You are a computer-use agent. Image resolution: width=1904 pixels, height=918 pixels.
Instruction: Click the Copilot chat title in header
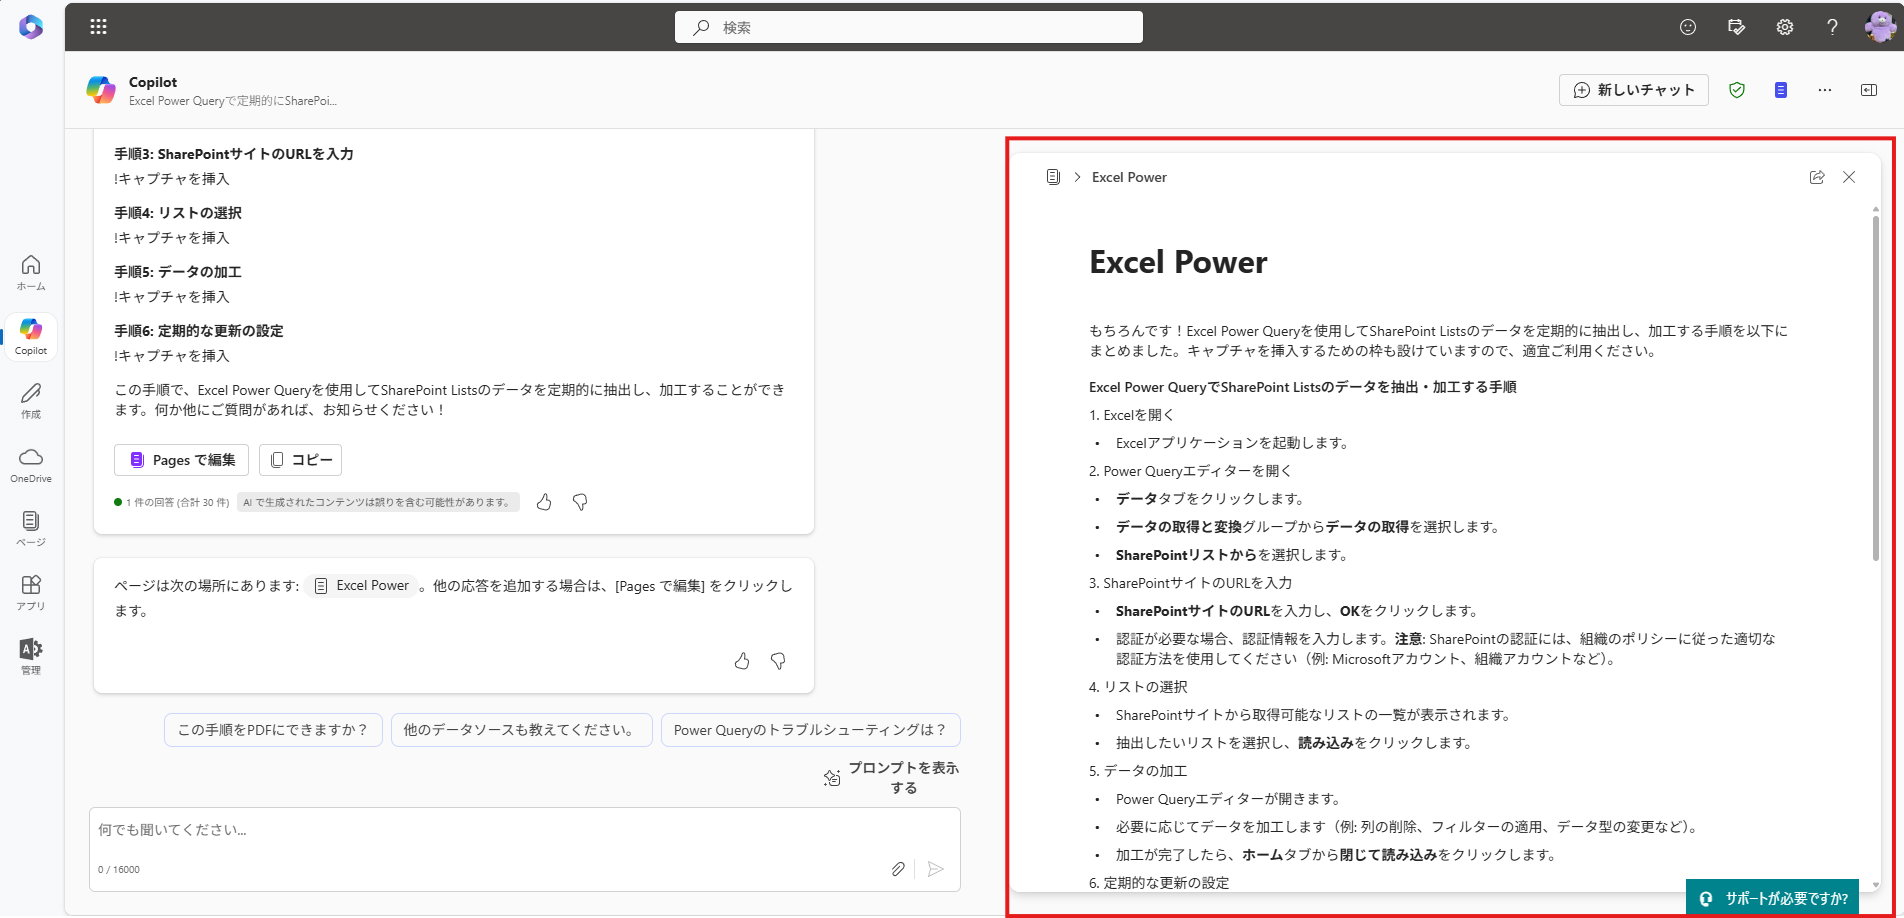(x=153, y=82)
